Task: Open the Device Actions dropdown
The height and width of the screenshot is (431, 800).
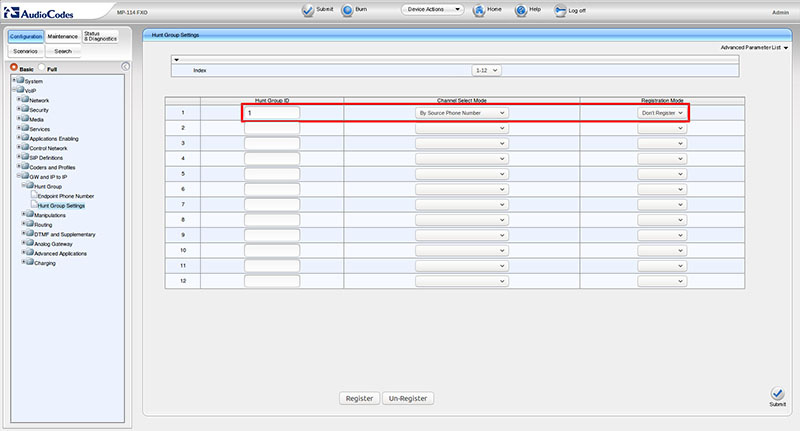Action: coord(433,10)
